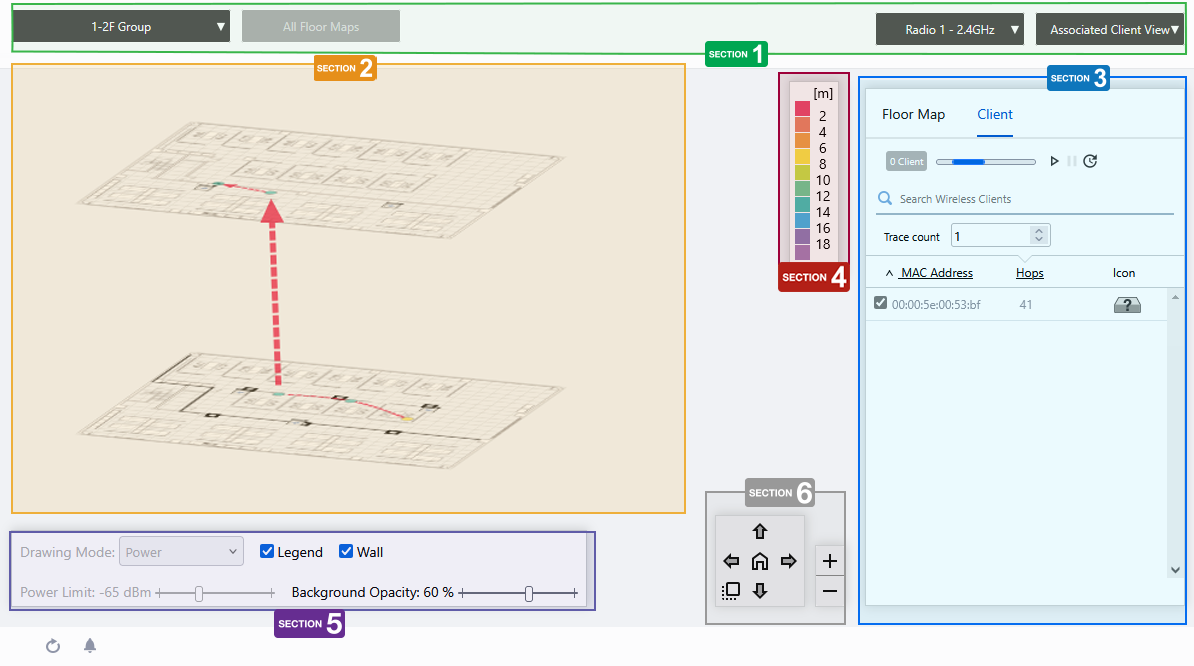Pan the map up with the up arrow
This screenshot has height=666, width=1194.
pos(759,532)
